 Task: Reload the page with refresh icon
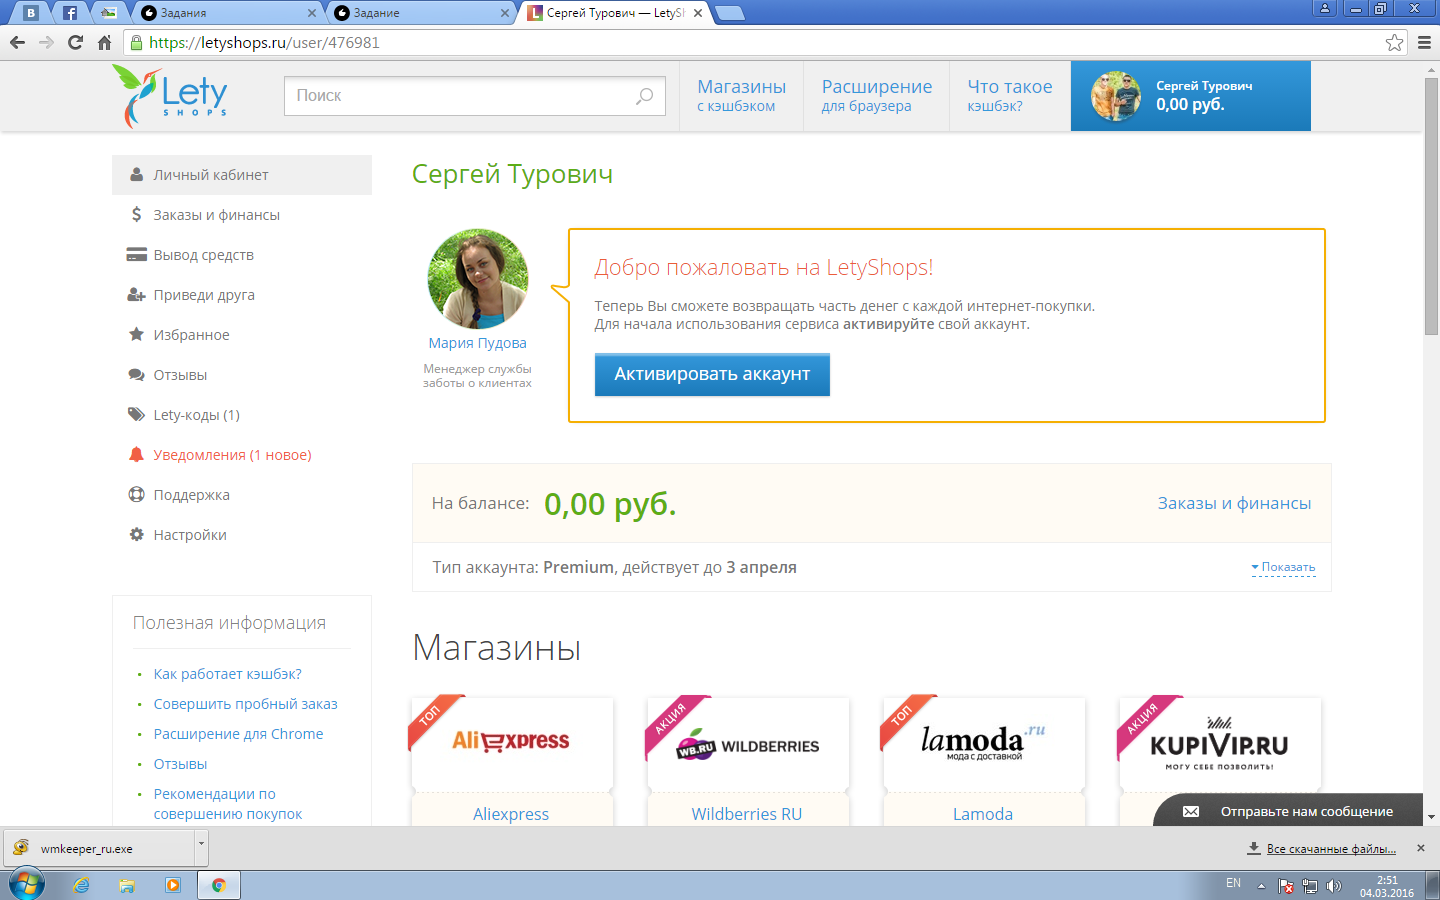[x=75, y=42]
